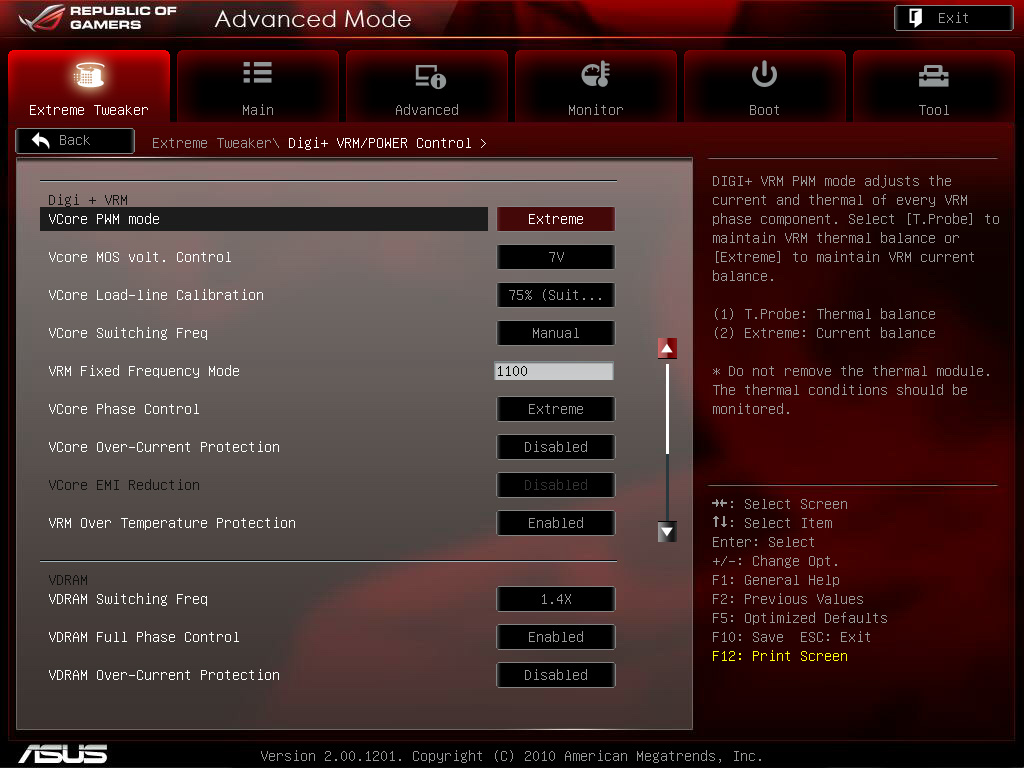Toggle VCore Over-Current Protection Disabled setting
Screen dimensions: 1024x768
[556, 447]
